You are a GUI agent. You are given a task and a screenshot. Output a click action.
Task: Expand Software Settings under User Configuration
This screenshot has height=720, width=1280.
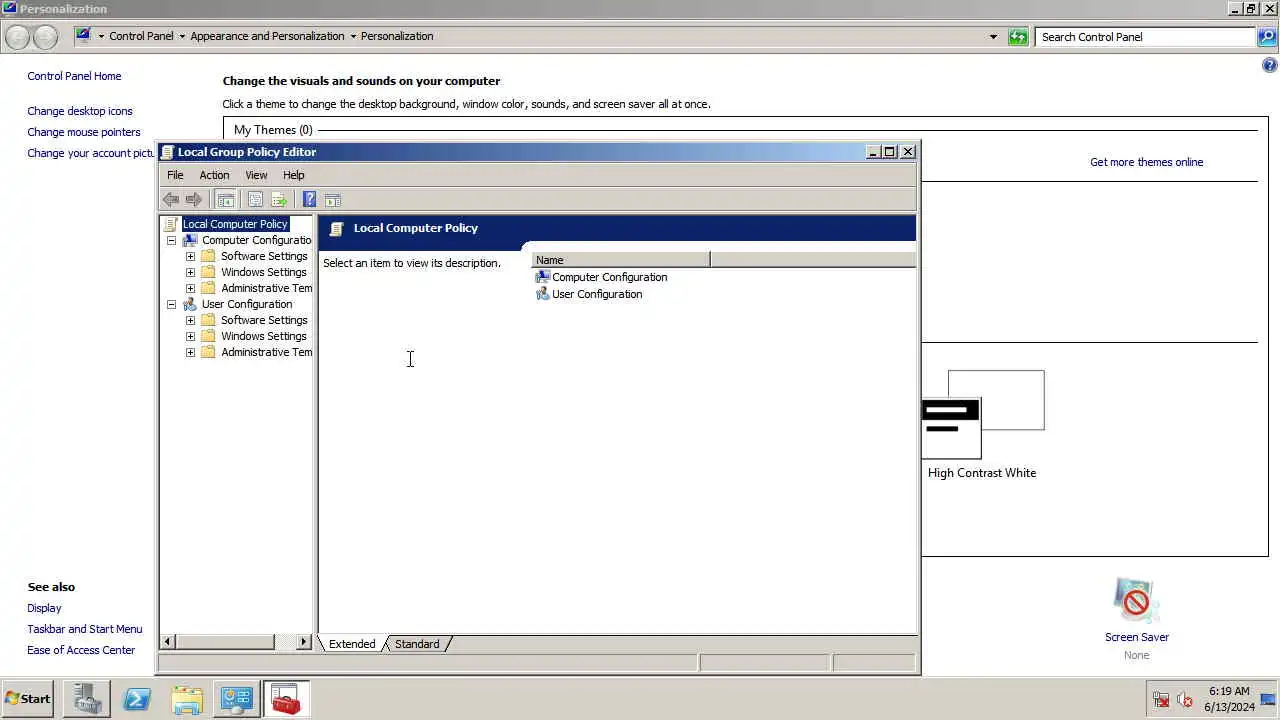(x=190, y=320)
